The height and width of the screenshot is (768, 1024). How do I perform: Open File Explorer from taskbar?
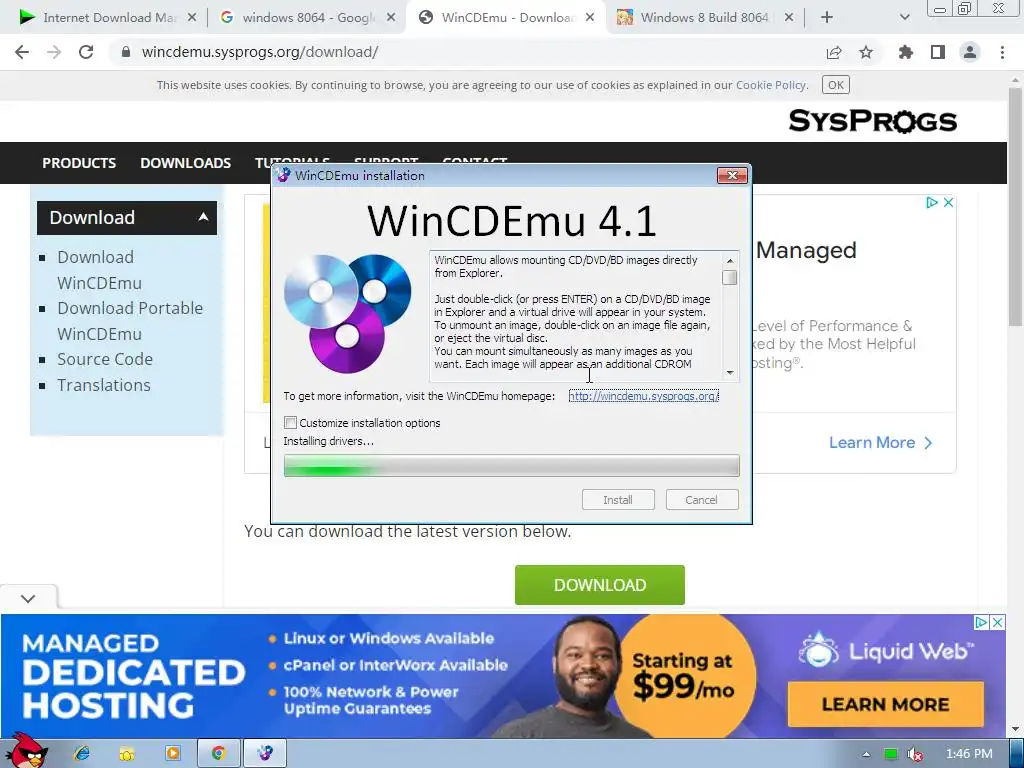click(x=127, y=754)
